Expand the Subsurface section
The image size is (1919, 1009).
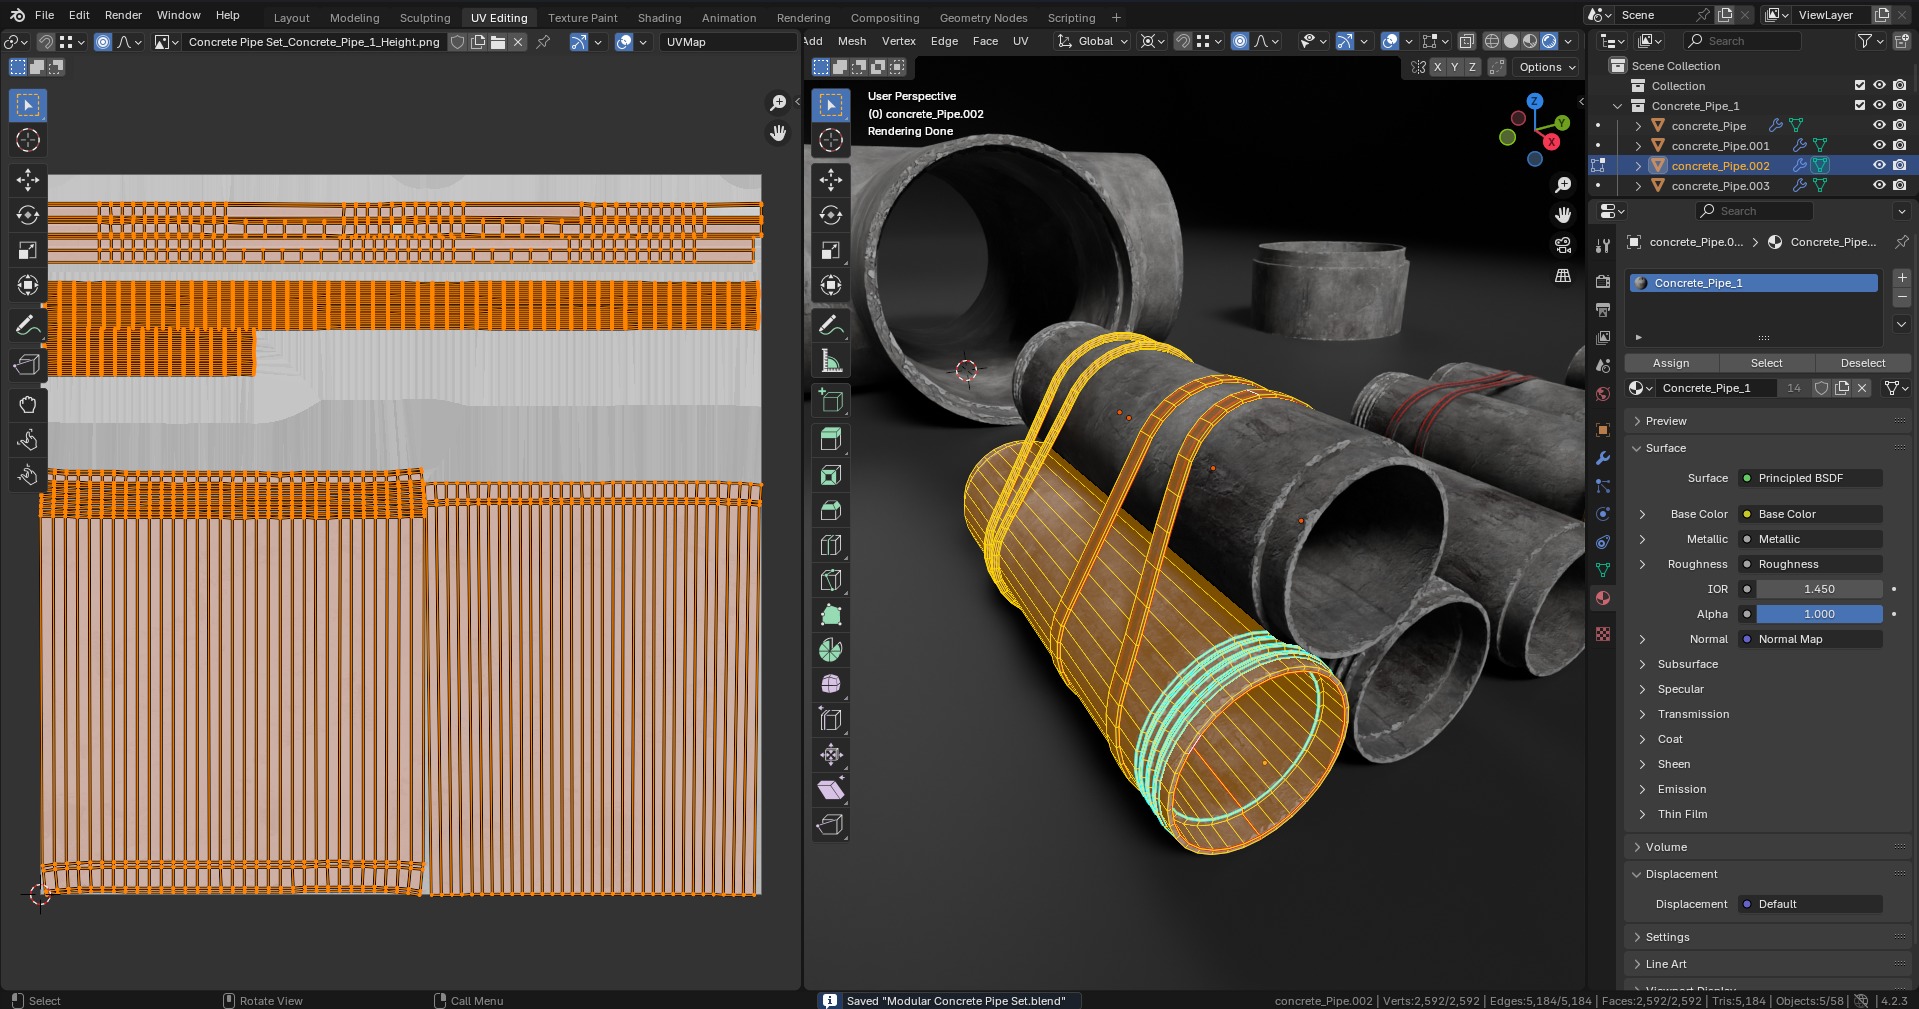1688,664
